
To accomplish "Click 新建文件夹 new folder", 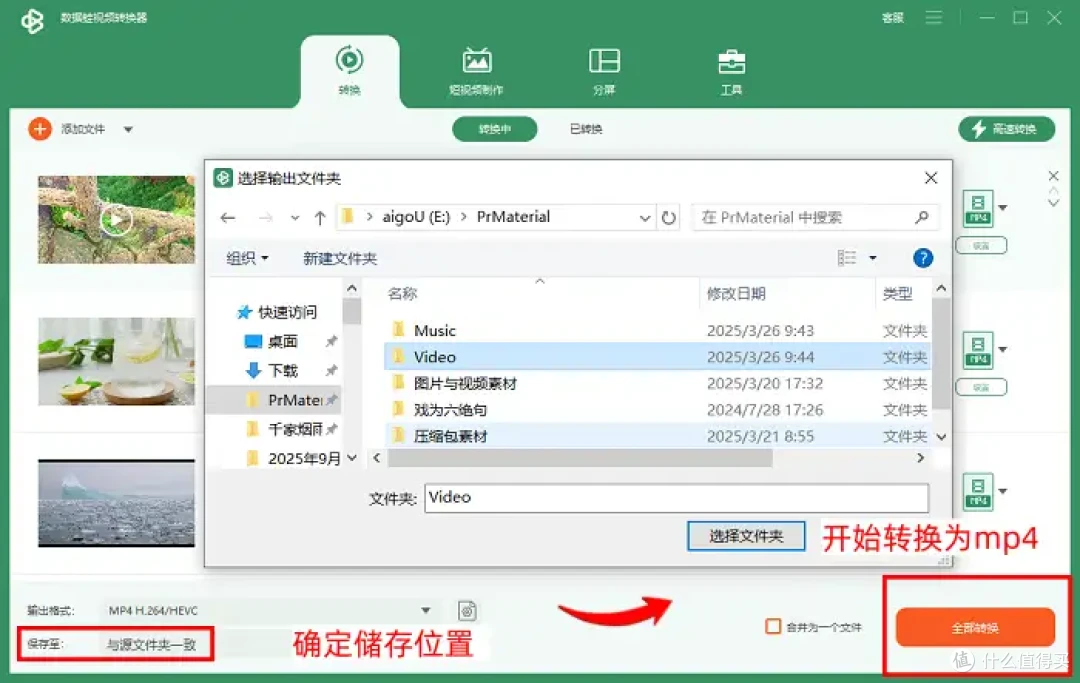I will [340, 258].
